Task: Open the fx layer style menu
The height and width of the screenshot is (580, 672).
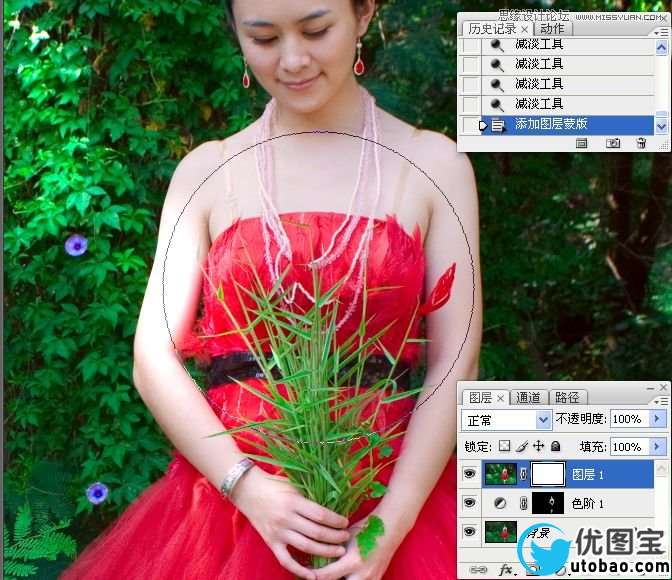Action: (507, 570)
